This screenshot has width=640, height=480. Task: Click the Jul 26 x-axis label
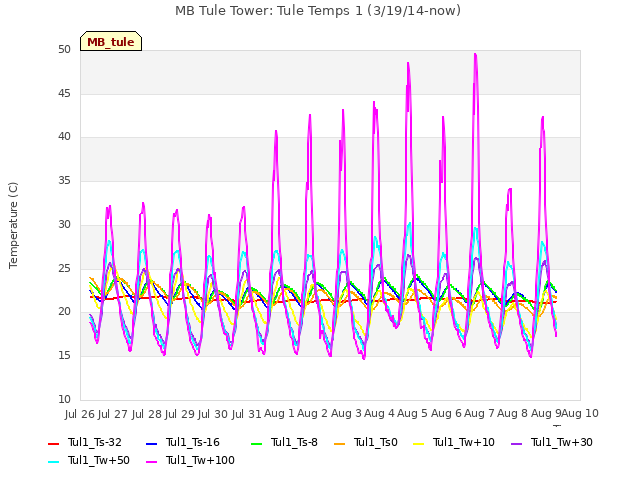[x=80, y=414]
